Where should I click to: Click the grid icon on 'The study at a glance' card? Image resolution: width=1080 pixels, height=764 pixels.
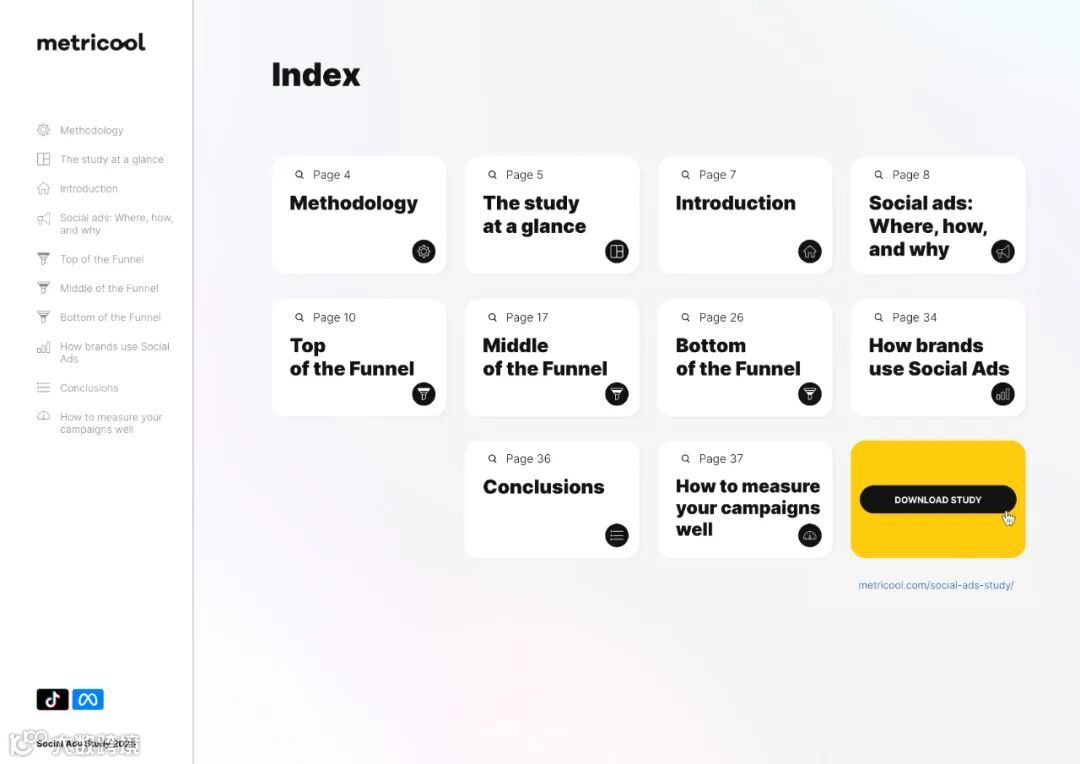tap(617, 251)
